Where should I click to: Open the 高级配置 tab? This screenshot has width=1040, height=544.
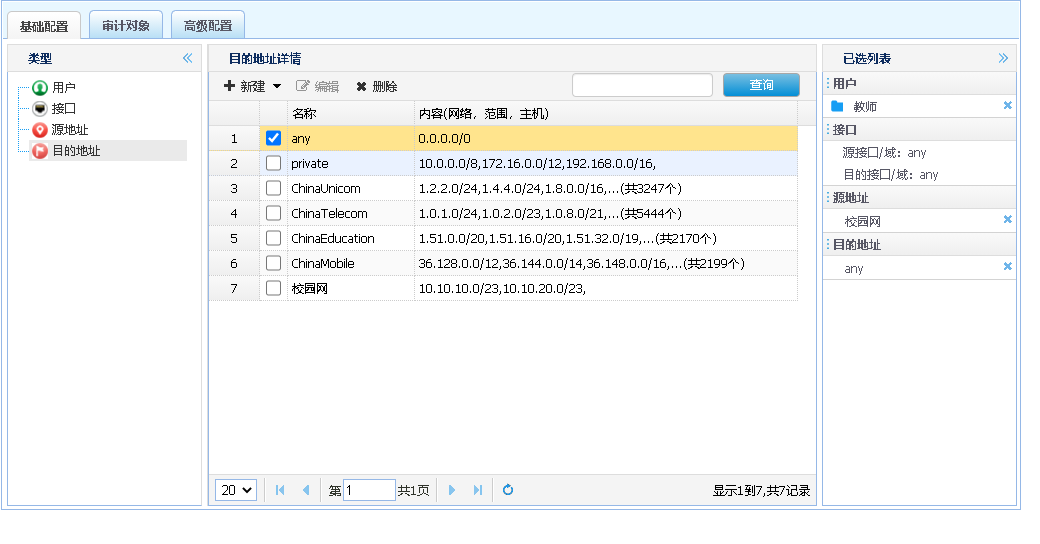click(208, 25)
